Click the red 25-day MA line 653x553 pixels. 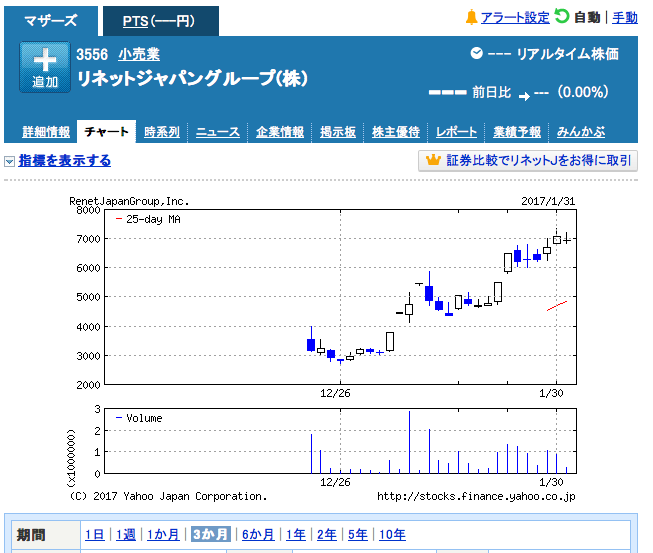[x=557, y=306]
